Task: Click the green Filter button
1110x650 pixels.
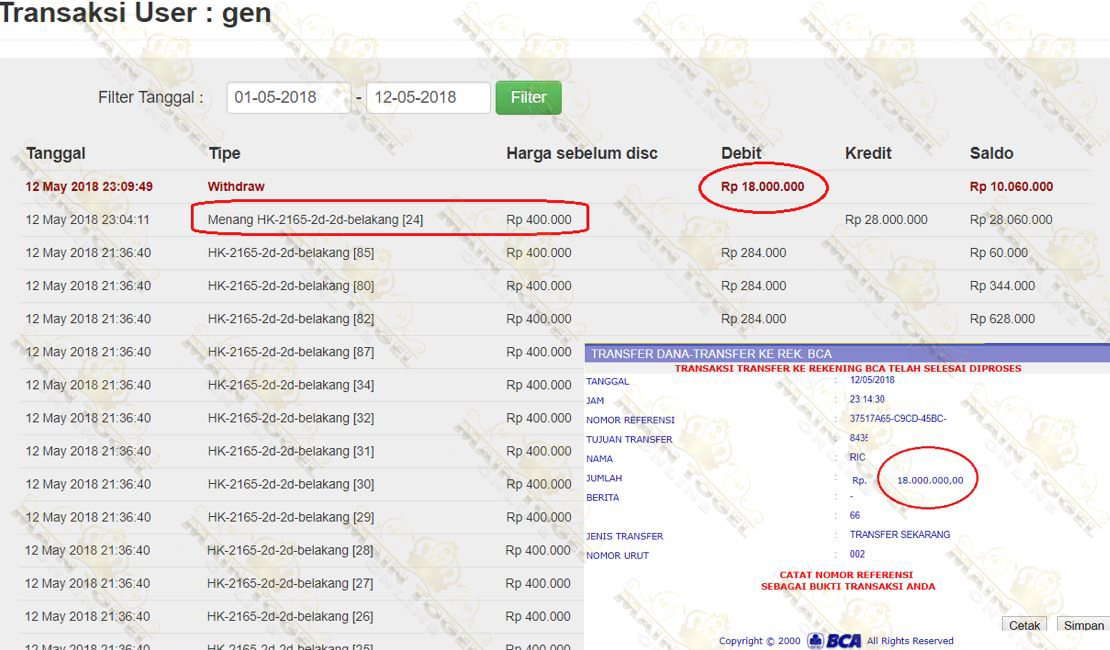Action: click(528, 98)
